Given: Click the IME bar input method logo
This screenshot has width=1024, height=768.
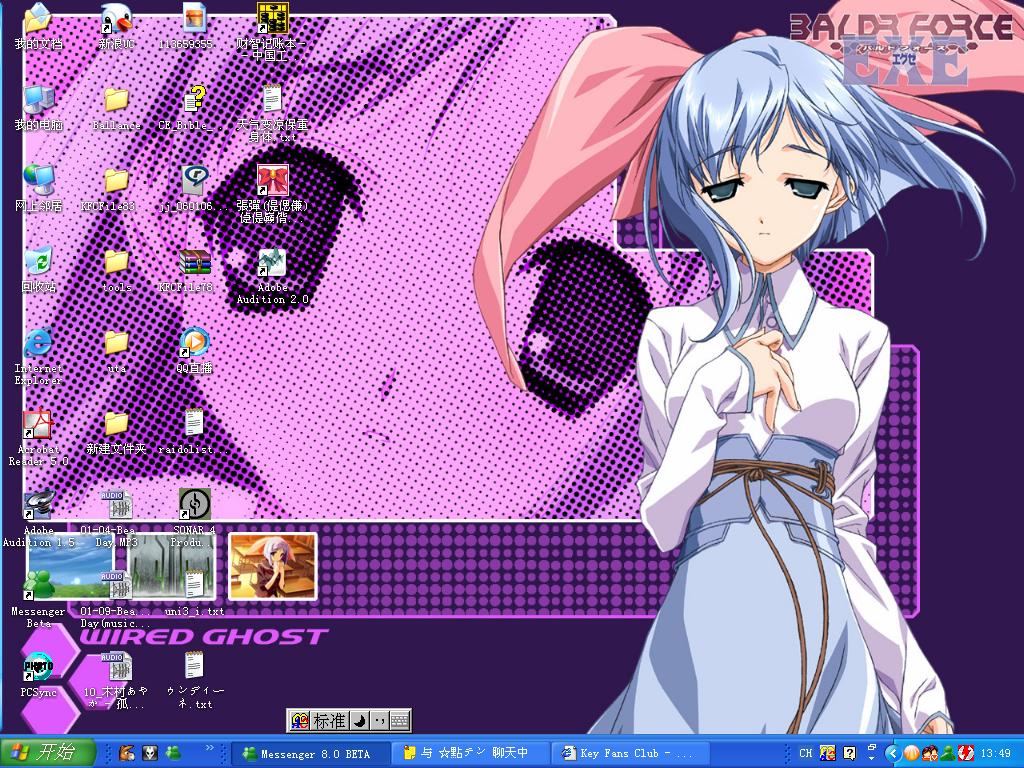Looking at the screenshot, I should [300, 721].
